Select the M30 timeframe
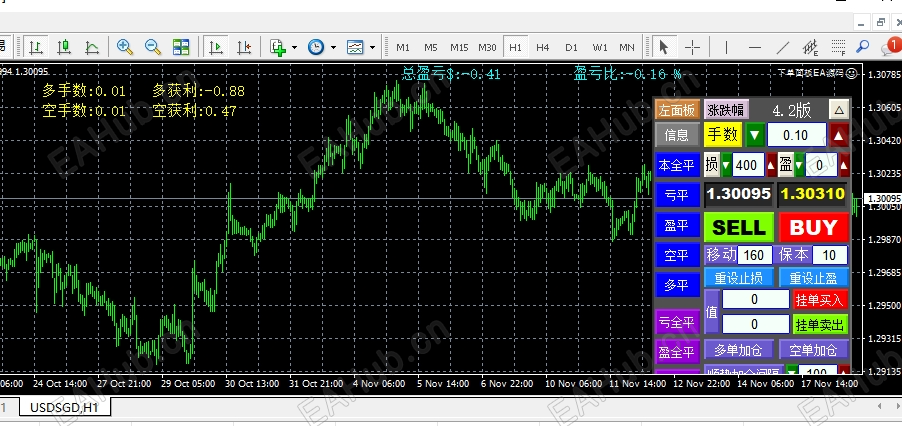 pos(487,47)
